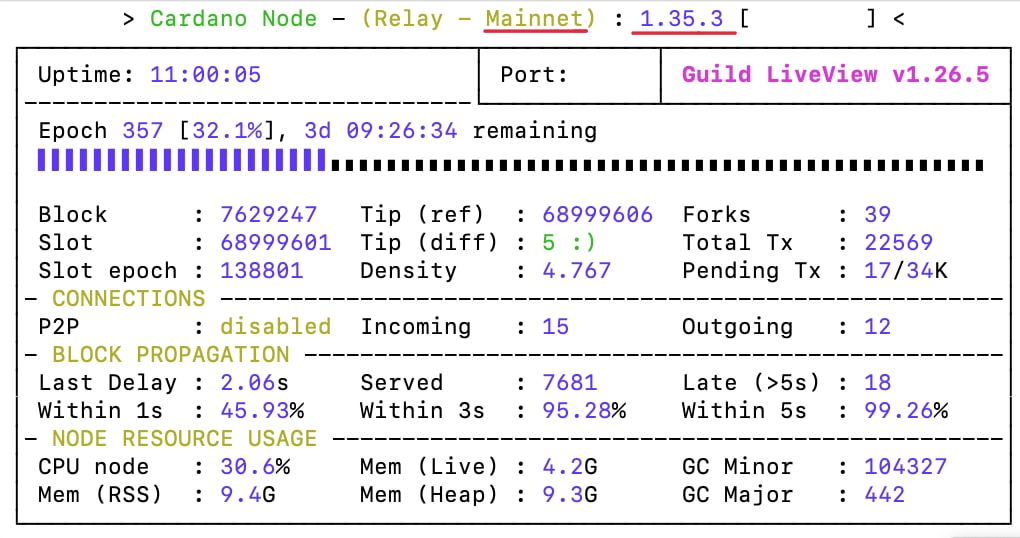Viewport: 1020px width, 538px height.
Task: Click the 'GC Minor' label
Action: 738,466
